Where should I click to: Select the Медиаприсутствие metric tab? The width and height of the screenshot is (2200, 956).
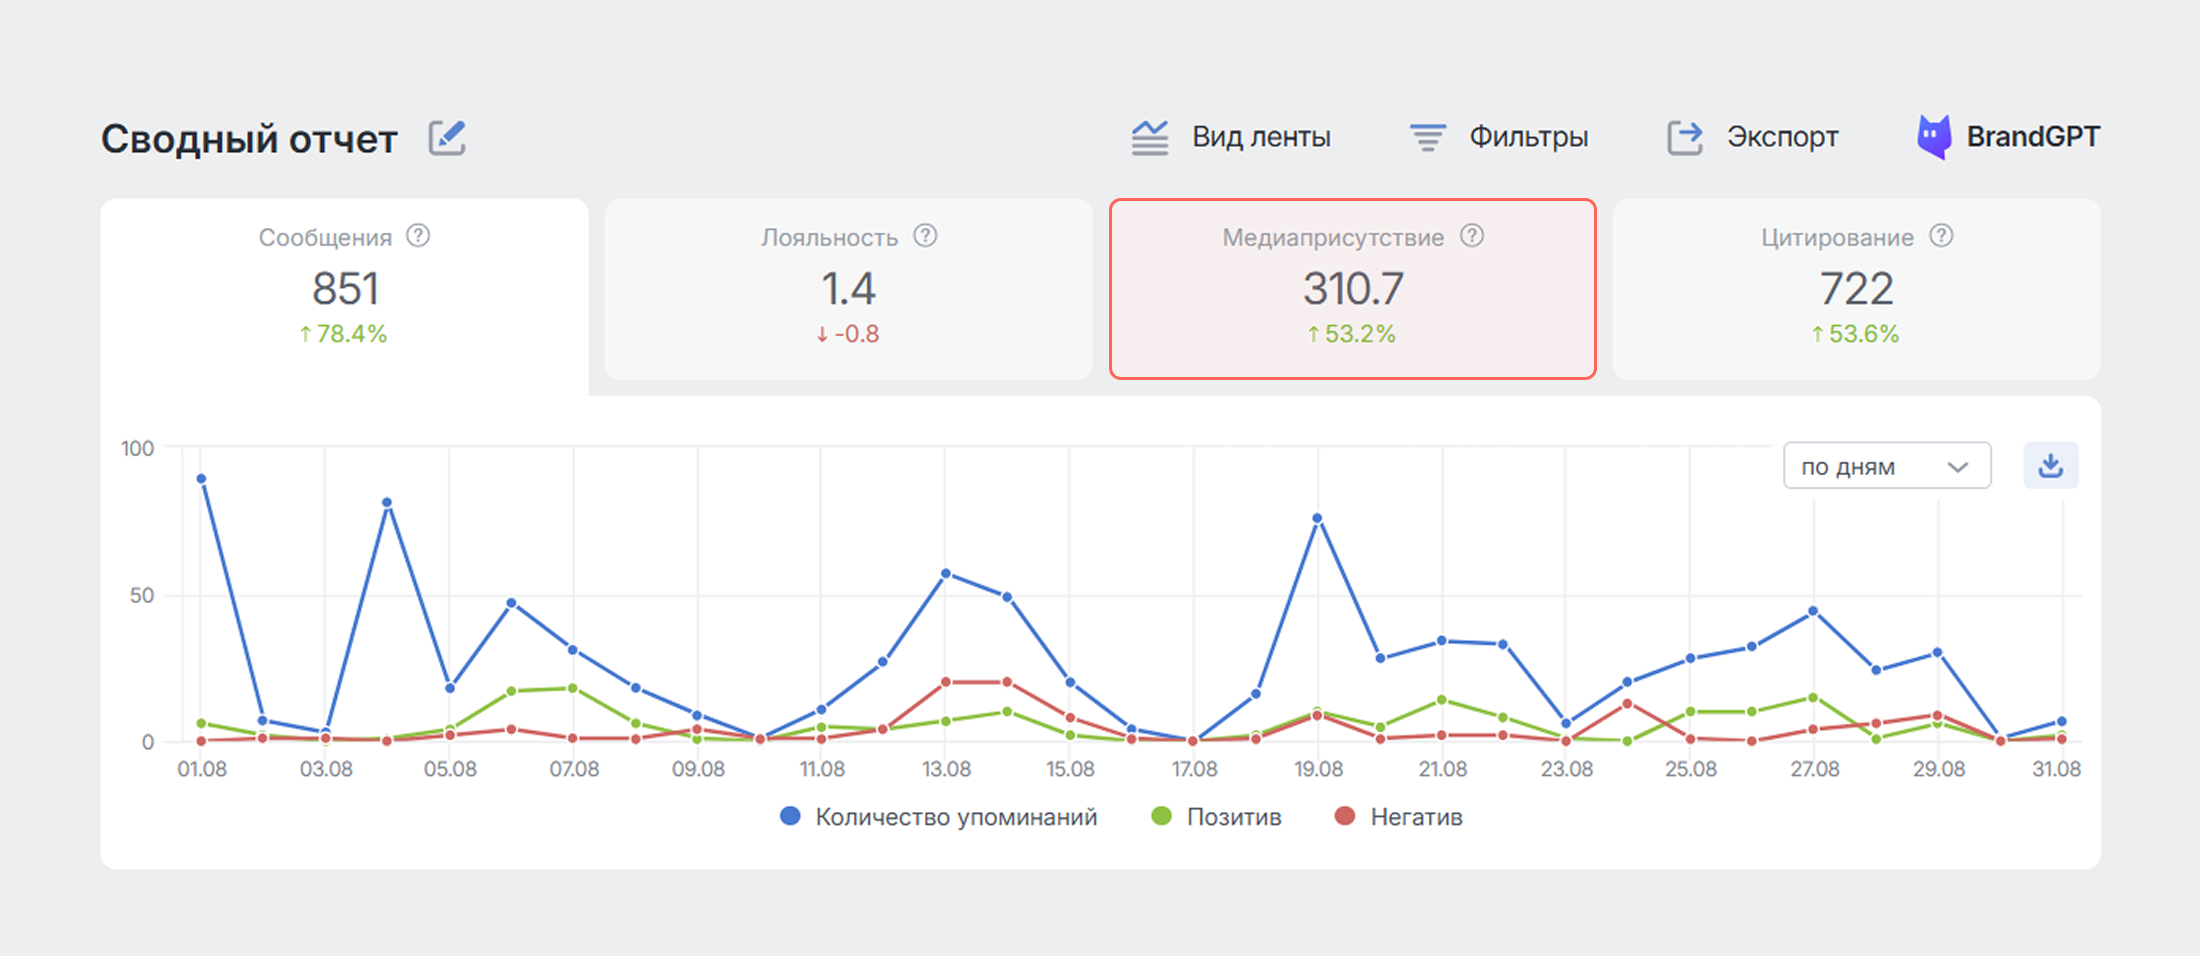point(1352,290)
